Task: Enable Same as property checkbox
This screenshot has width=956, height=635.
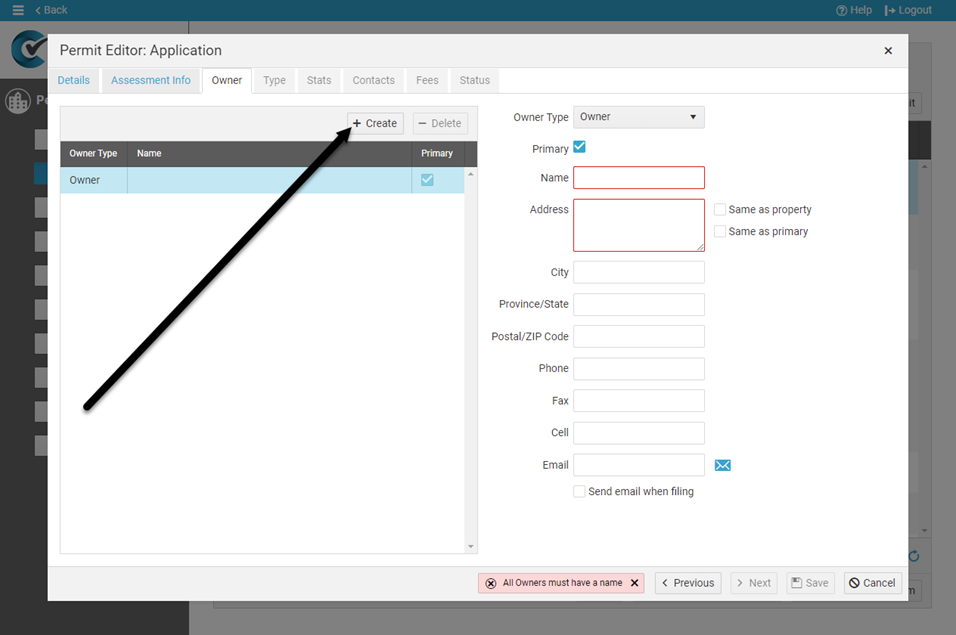Action: click(x=720, y=210)
